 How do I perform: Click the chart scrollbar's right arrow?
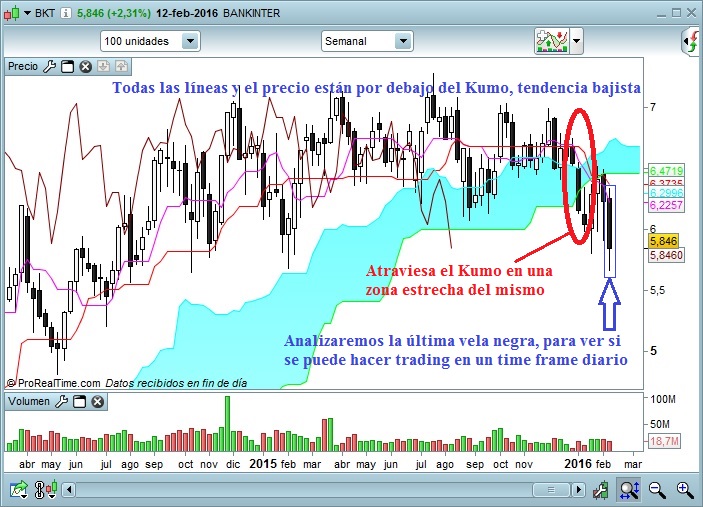pyautogui.click(x=579, y=490)
